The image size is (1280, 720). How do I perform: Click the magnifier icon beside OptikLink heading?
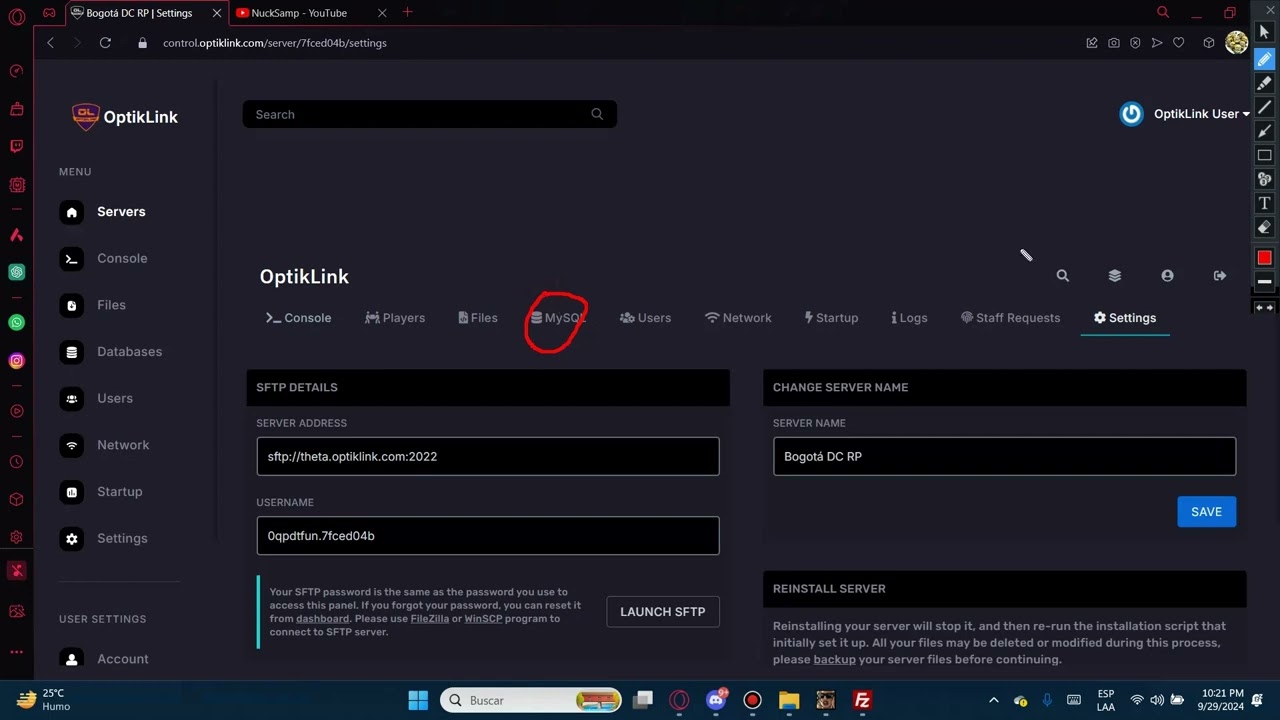[1063, 276]
